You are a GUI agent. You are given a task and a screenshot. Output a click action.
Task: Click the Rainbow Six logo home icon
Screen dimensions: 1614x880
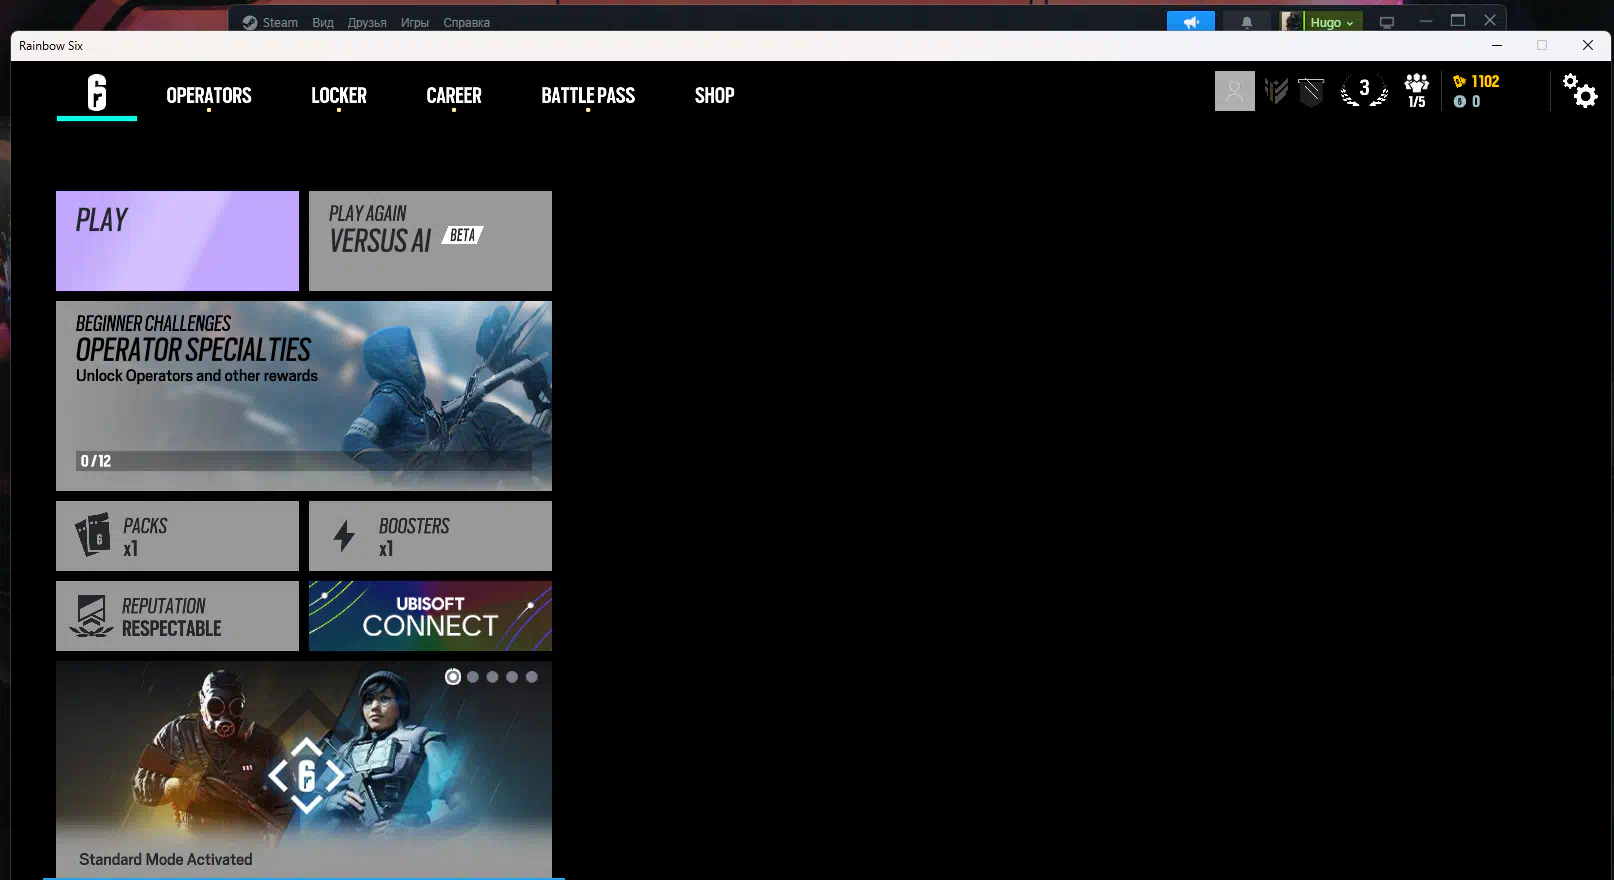coord(97,93)
